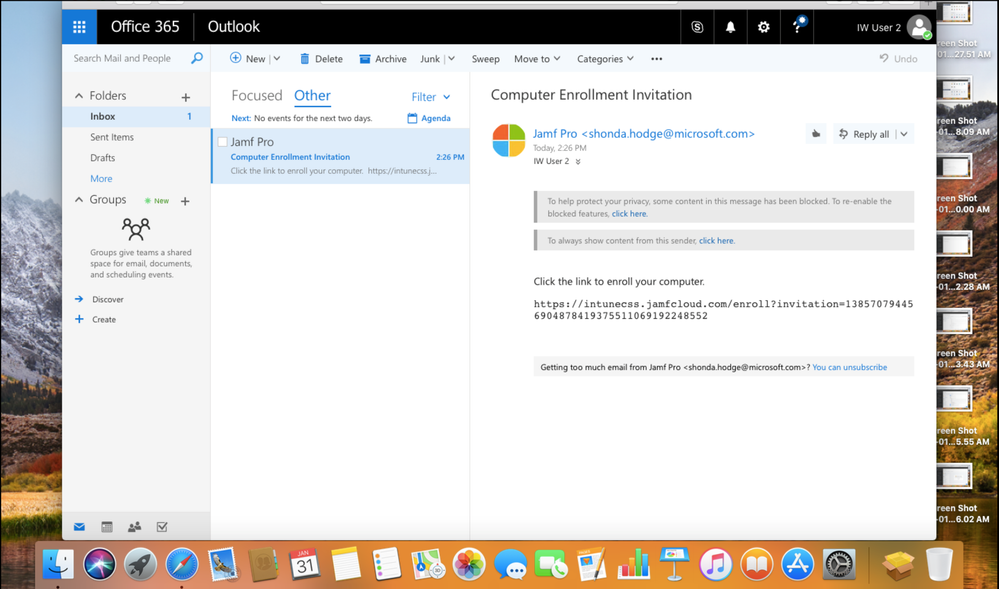The width and height of the screenshot is (999, 589).
Task: Select the Other inbox tab
Action: [312, 96]
